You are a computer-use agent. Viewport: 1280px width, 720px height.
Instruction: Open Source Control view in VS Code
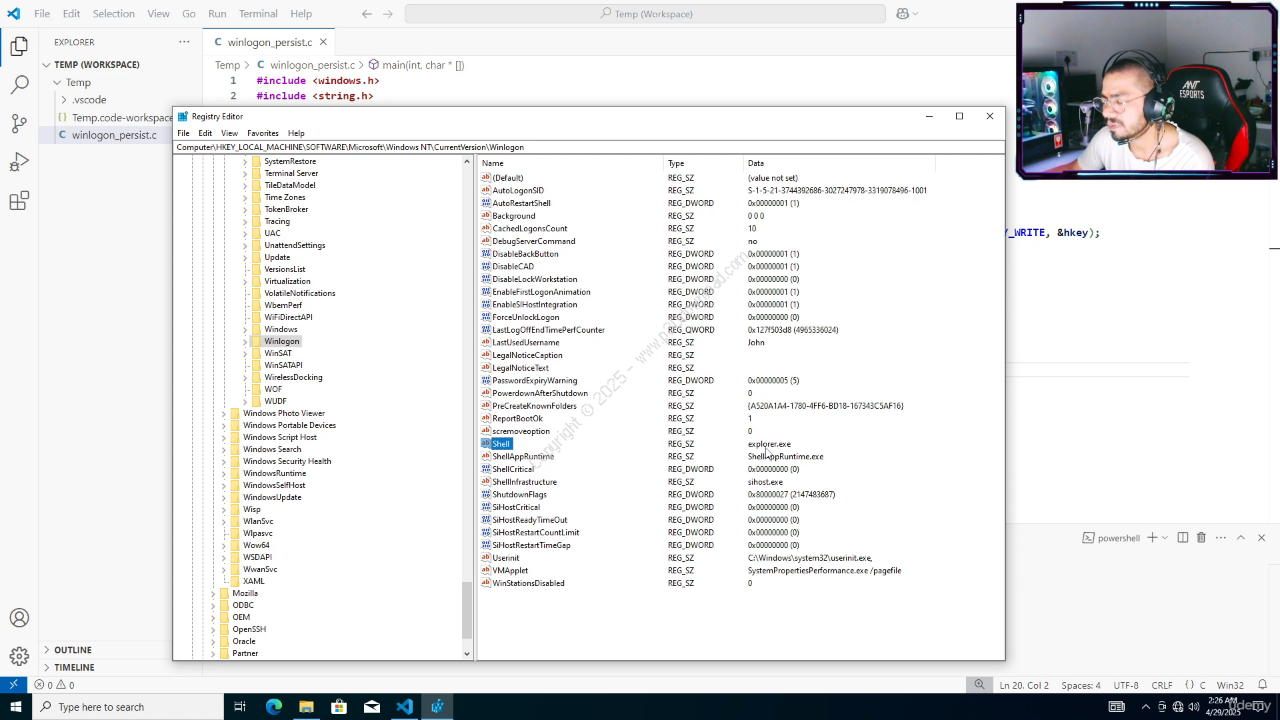(19, 124)
